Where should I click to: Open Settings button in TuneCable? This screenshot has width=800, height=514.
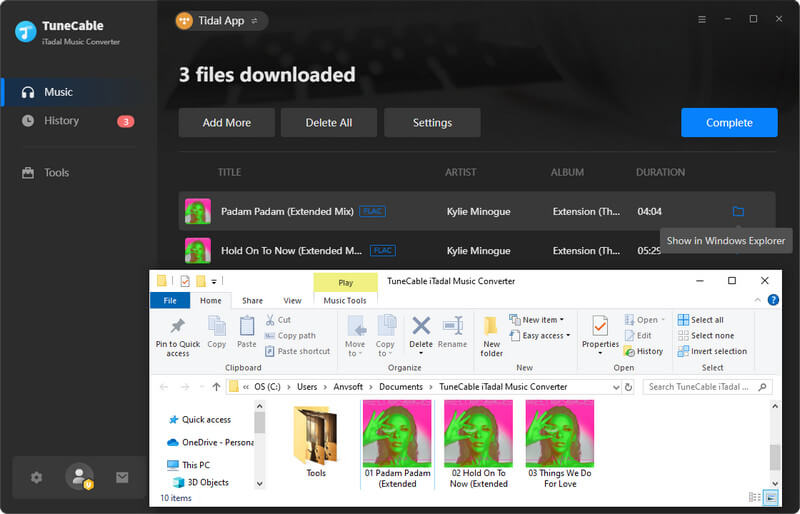[432, 123]
